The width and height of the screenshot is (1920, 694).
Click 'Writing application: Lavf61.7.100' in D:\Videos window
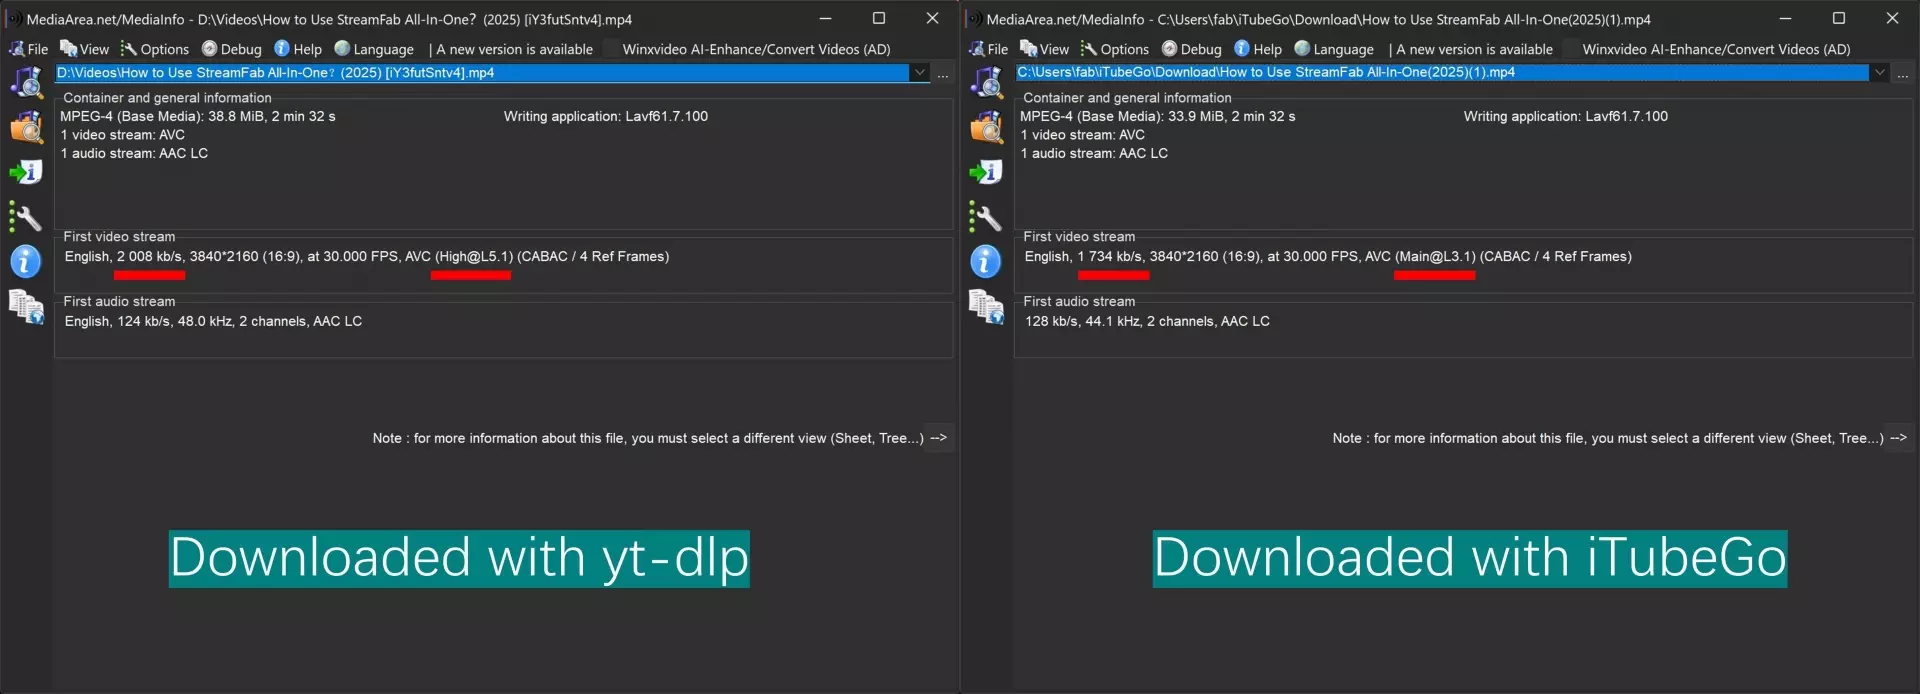(606, 117)
